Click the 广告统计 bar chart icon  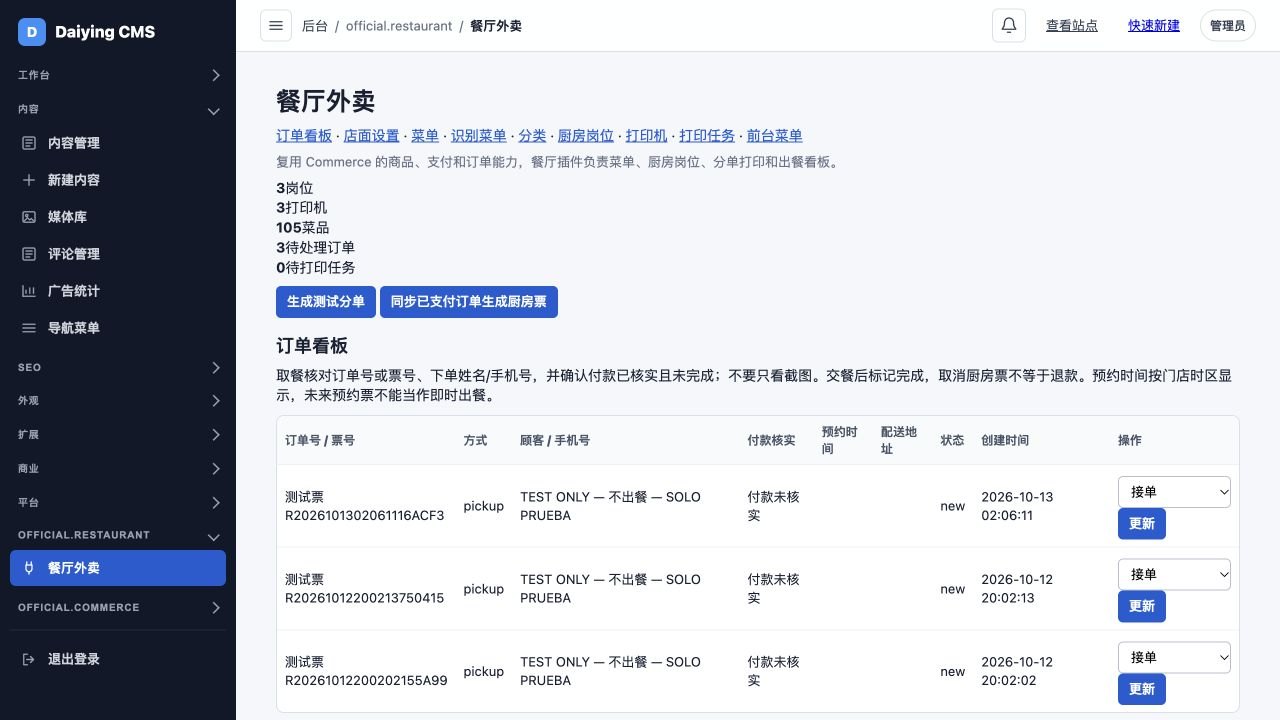pos(29,291)
